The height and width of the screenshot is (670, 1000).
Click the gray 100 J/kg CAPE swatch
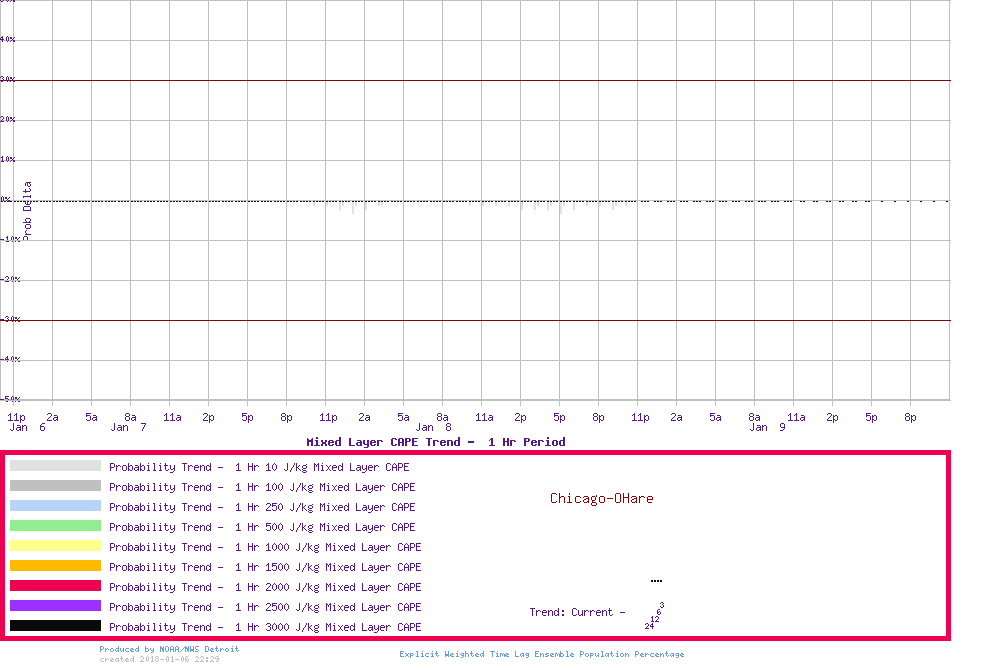pos(55,486)
